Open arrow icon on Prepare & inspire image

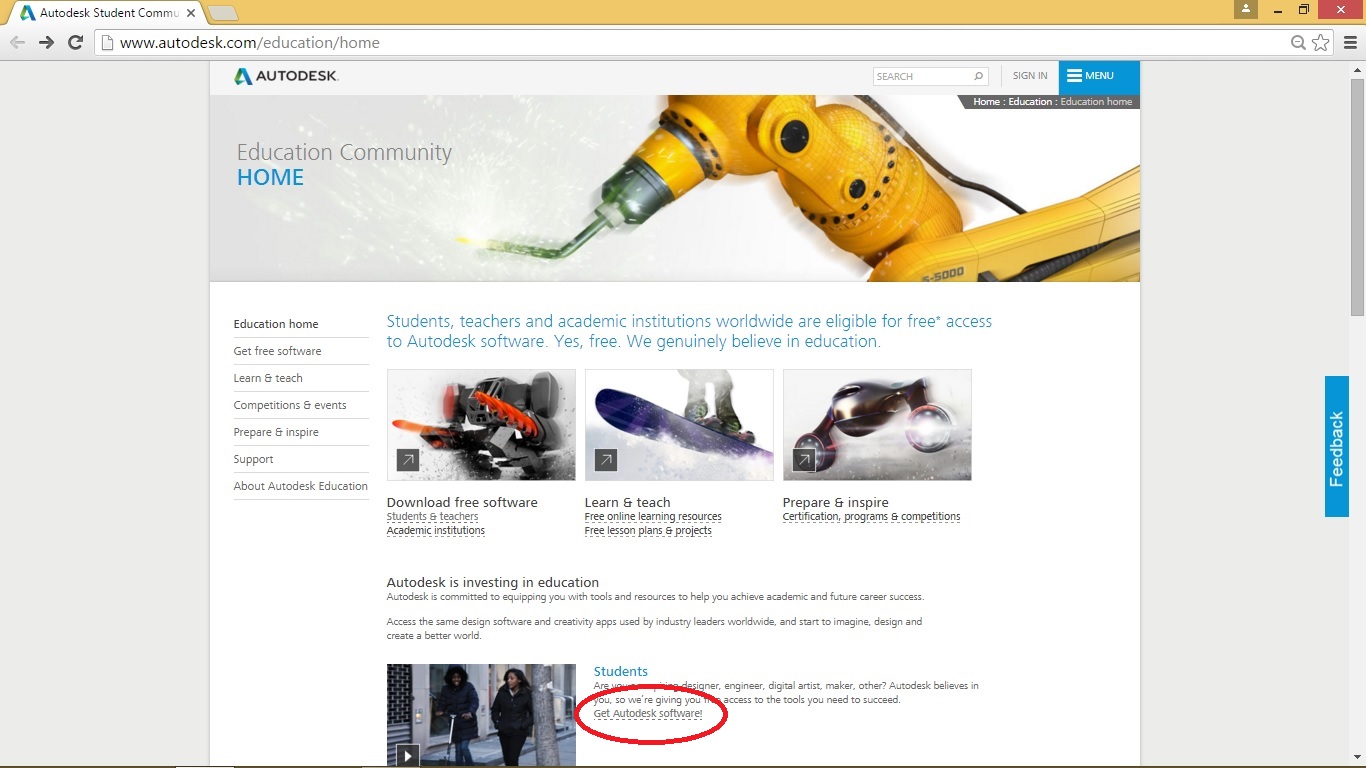(x=803, y=460)
